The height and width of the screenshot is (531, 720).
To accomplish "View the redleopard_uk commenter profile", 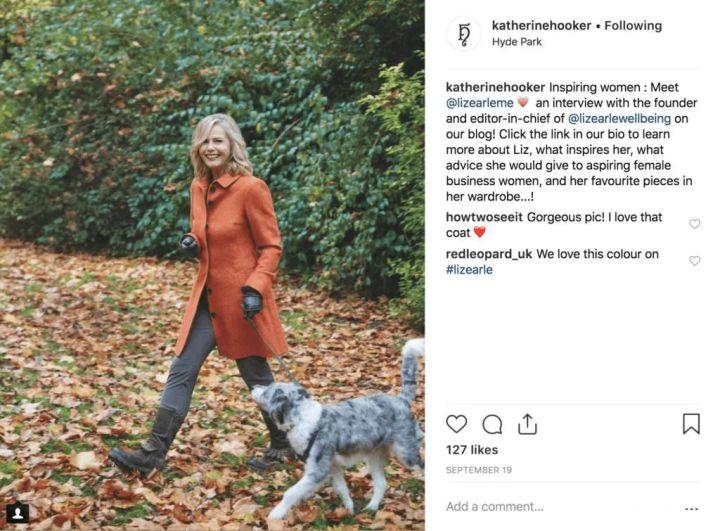I will pos(489,254).
